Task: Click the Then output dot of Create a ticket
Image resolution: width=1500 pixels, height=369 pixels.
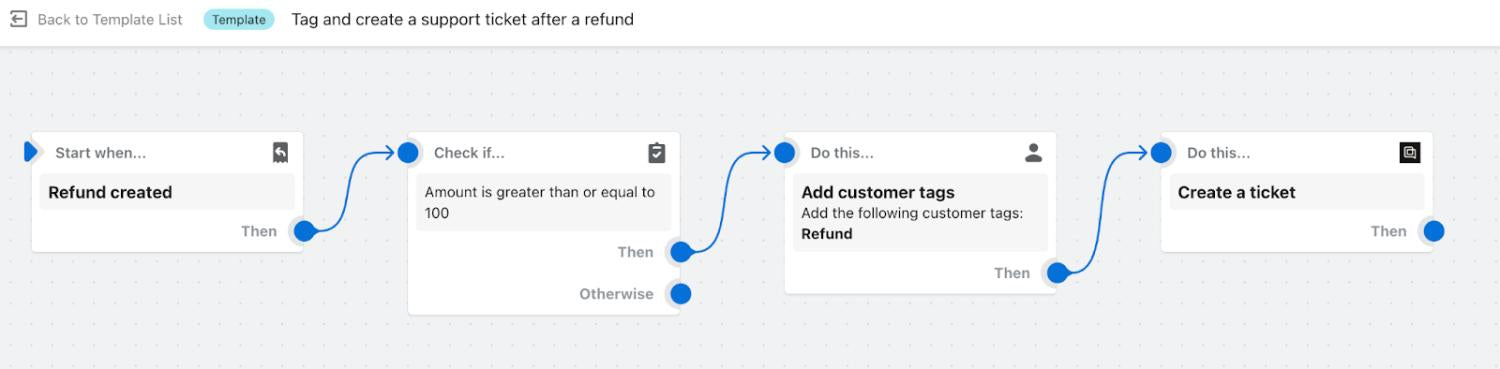Action: click(1434, 231)
